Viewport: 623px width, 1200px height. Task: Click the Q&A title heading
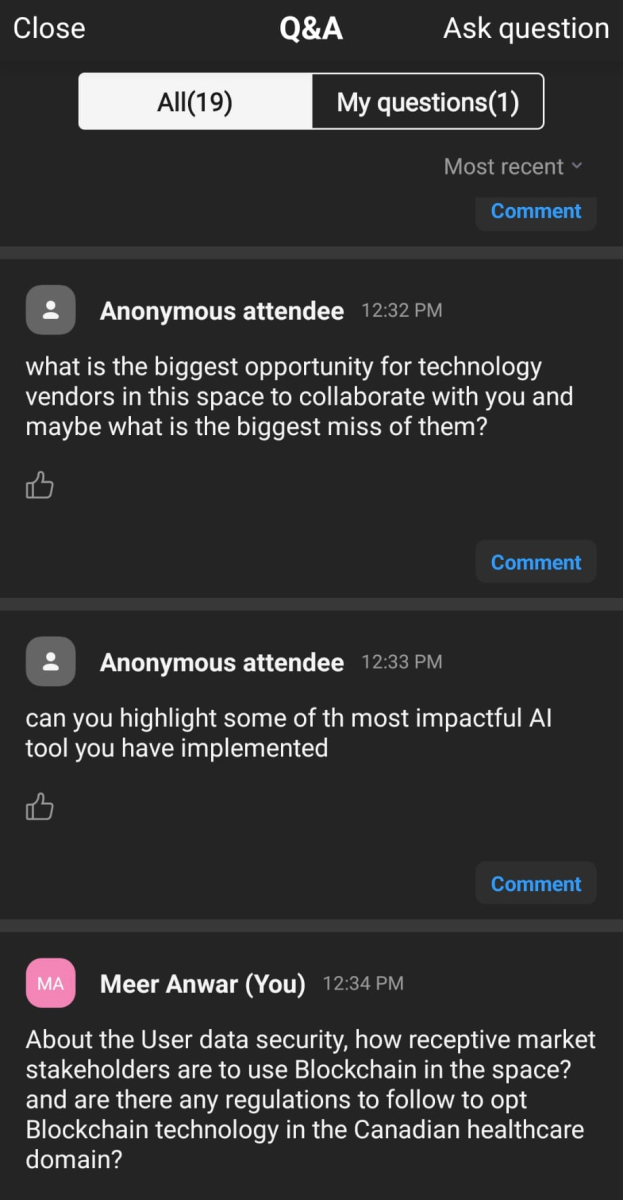(311, 28)
